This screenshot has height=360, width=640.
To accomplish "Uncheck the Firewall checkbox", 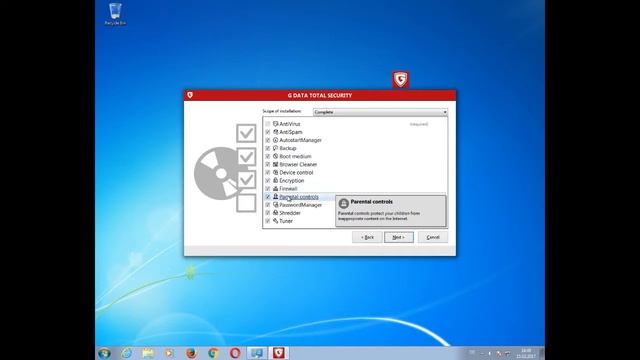I will coord(268,189).
